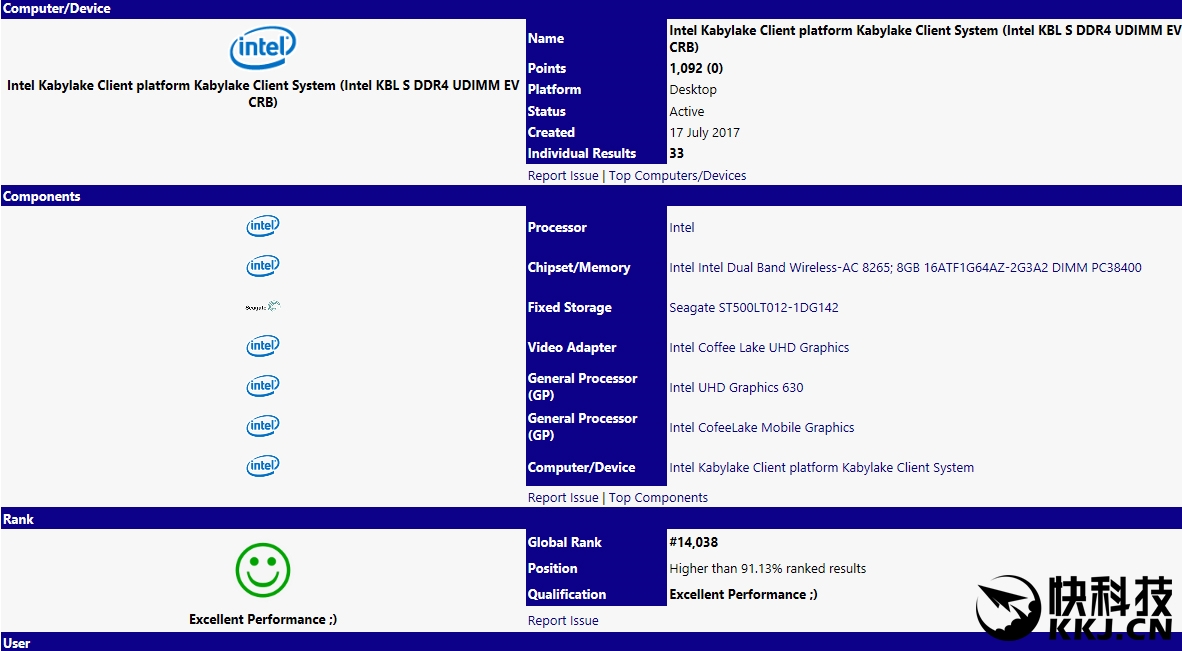Click the large Intel logo under Computer/Device
This screenshot has width=1182, height=651.
pos(262,48)
